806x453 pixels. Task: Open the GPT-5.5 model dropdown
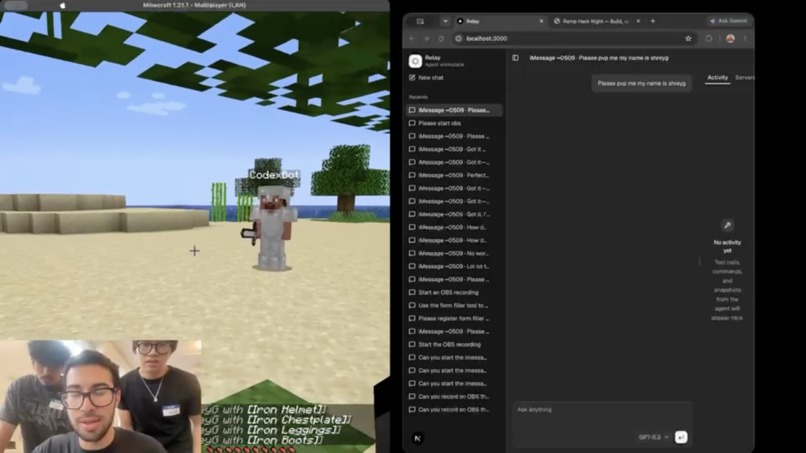click(653, 437)
